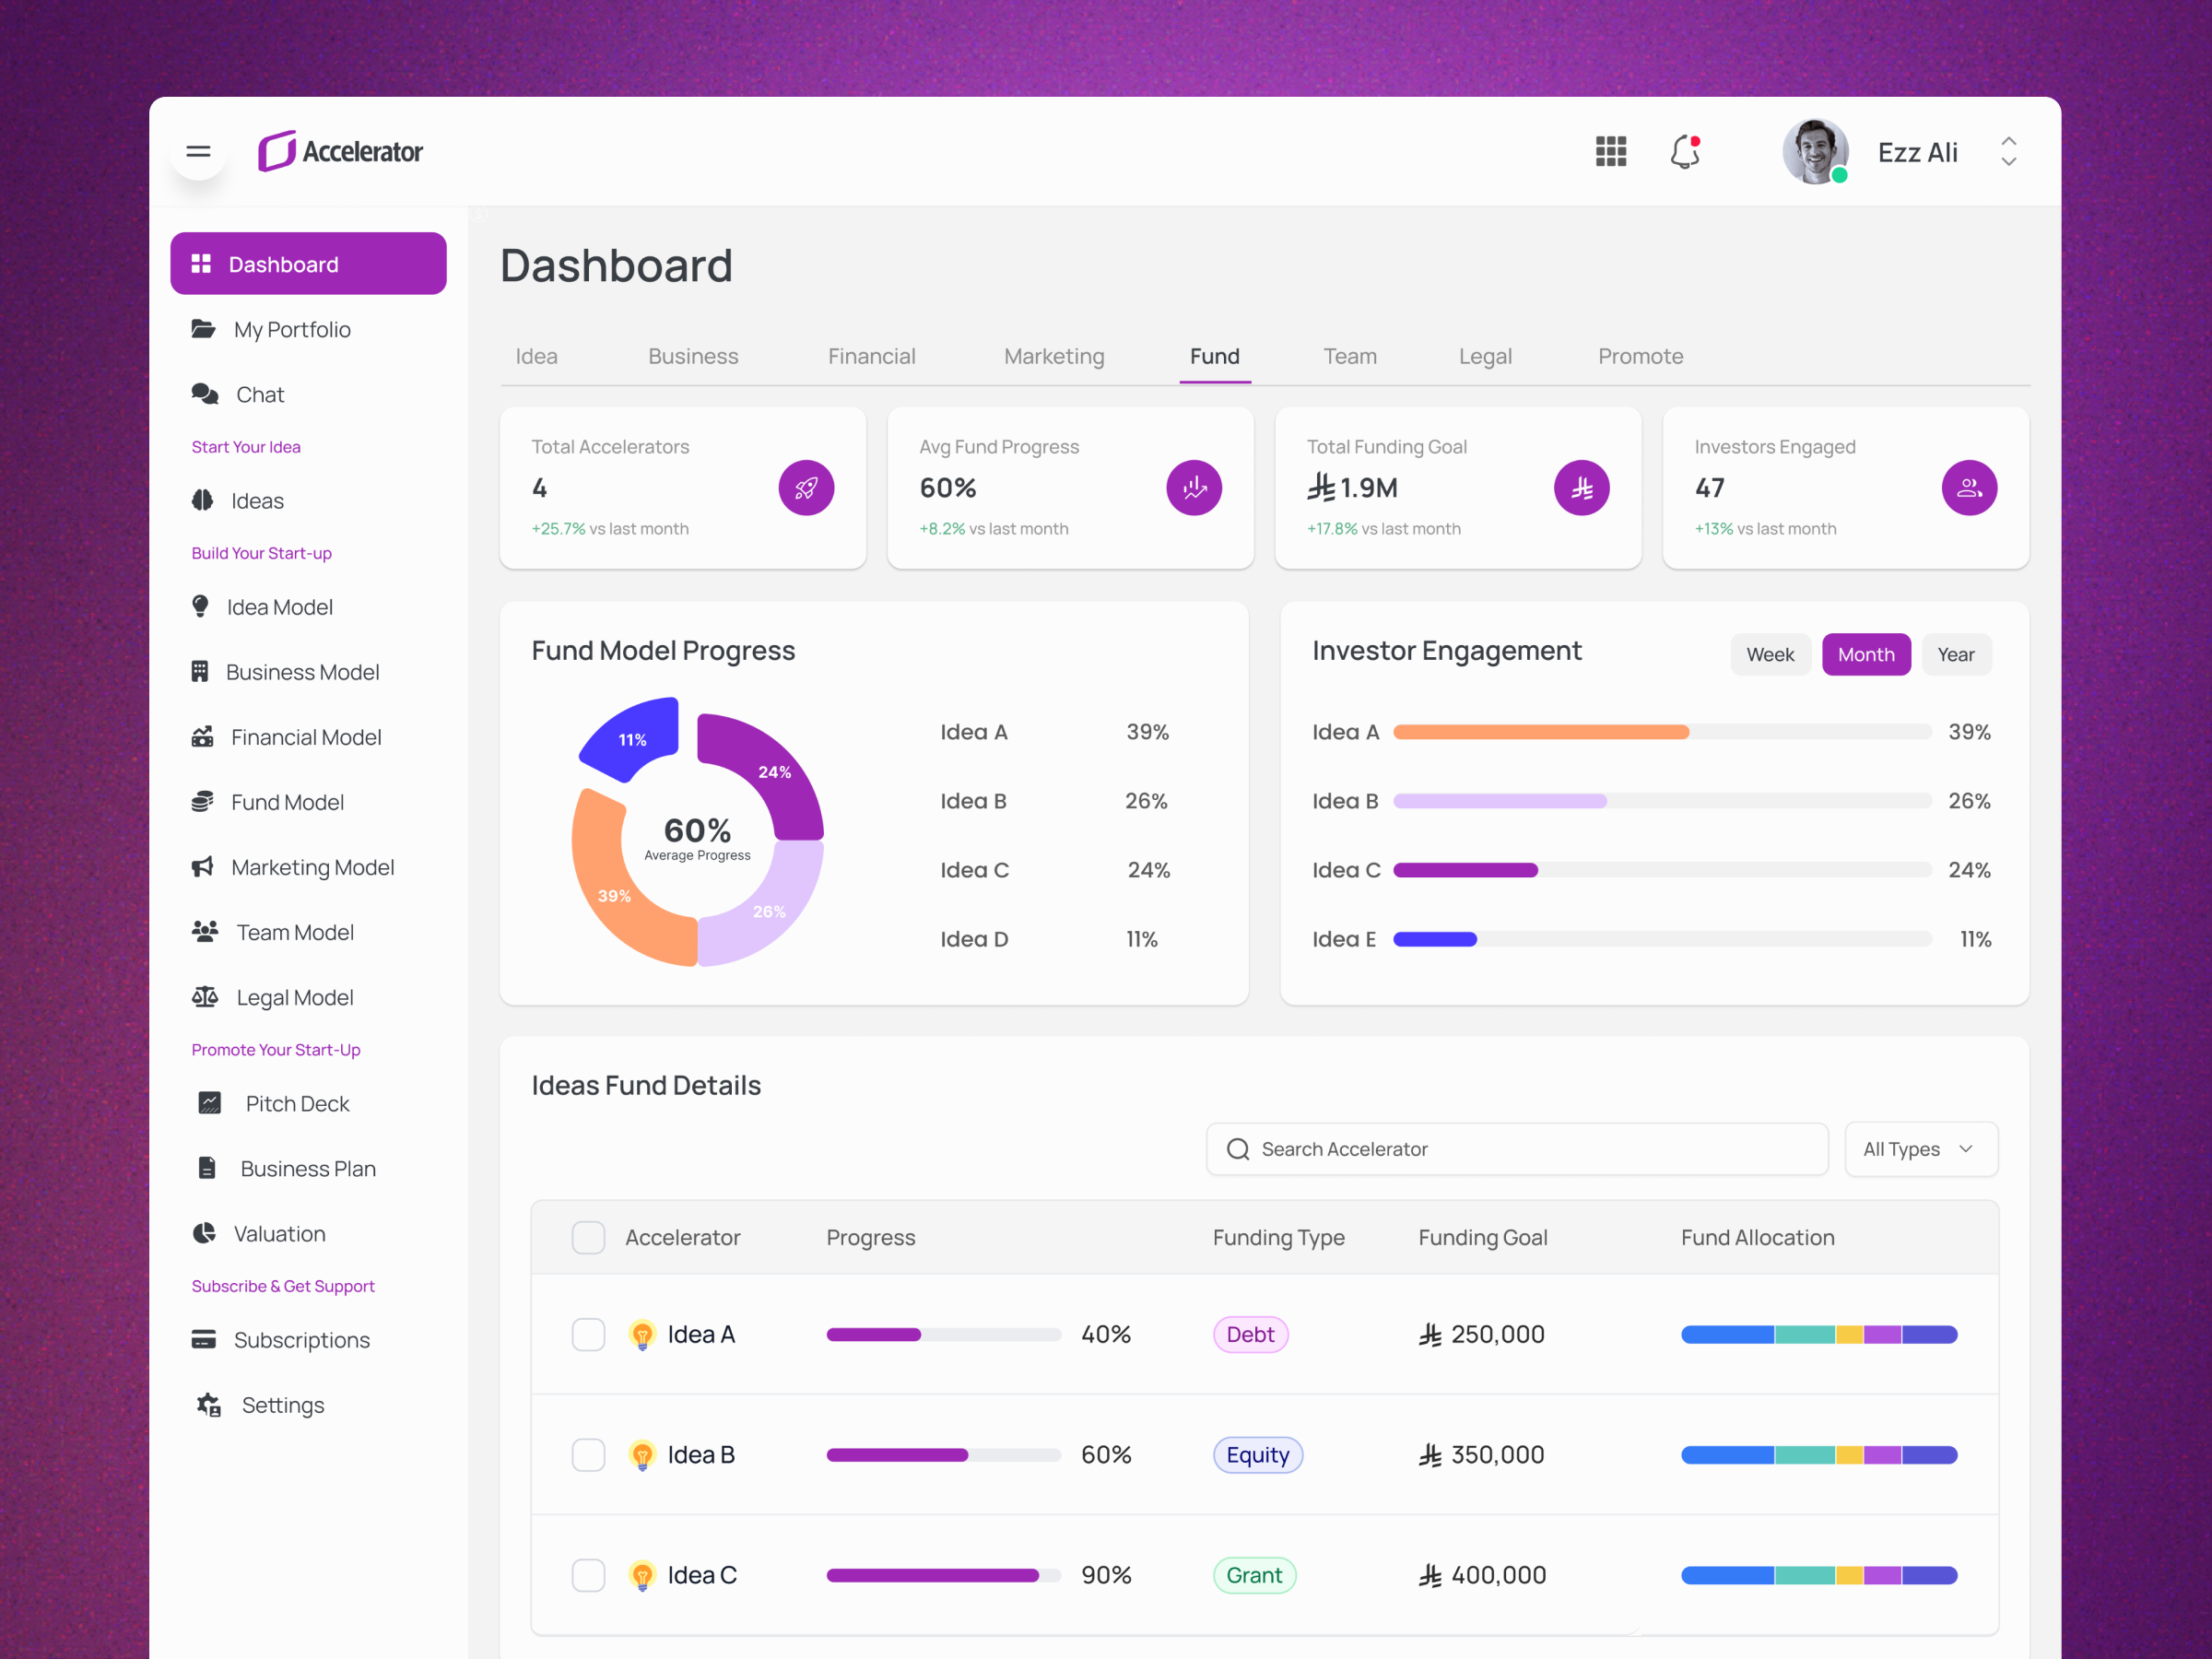Image resolution: width=2212 pixels, height=1659 pixels.
Task: Select the Ideas item in the sidebar
Action: point(257,500)
